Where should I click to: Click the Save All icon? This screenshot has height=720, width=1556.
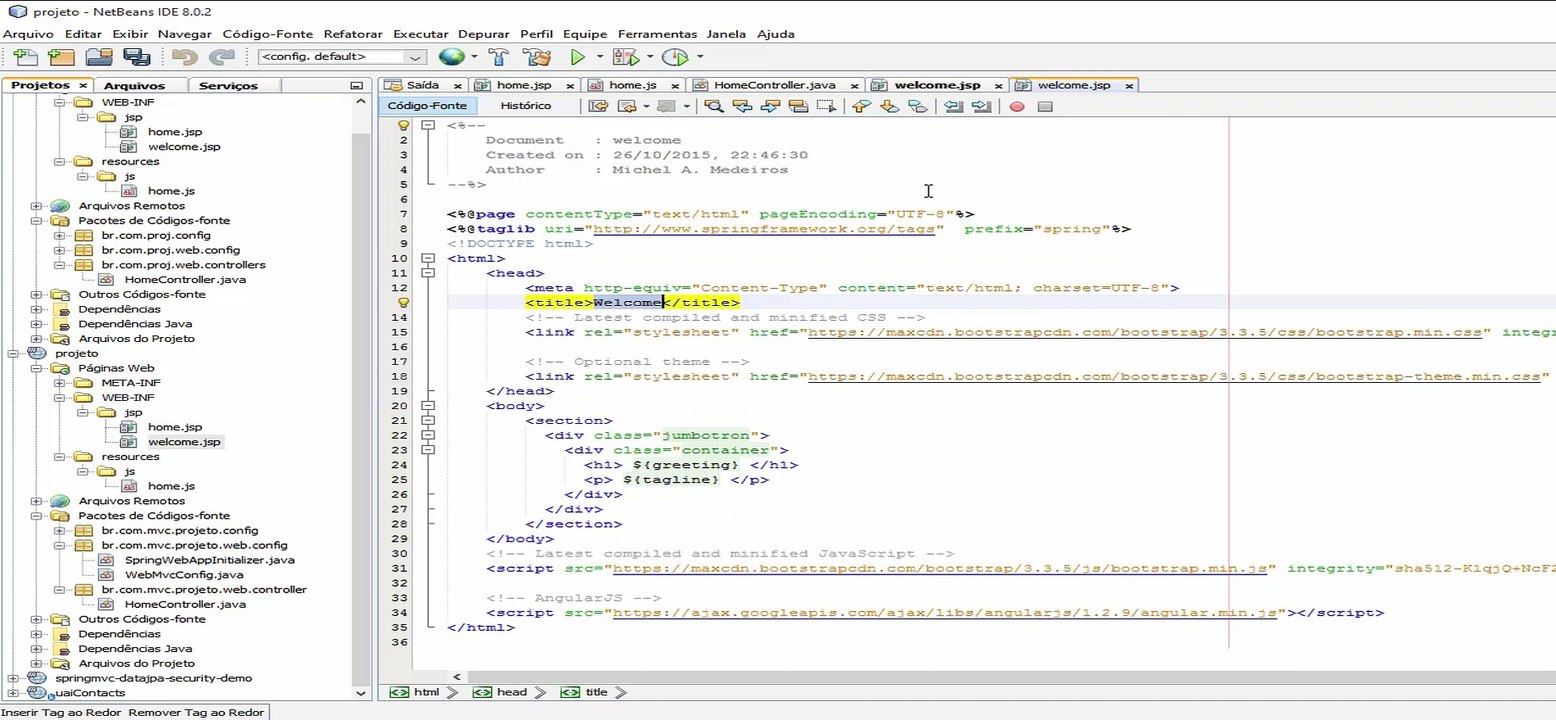pyautogui.click(x=136, y=57)
